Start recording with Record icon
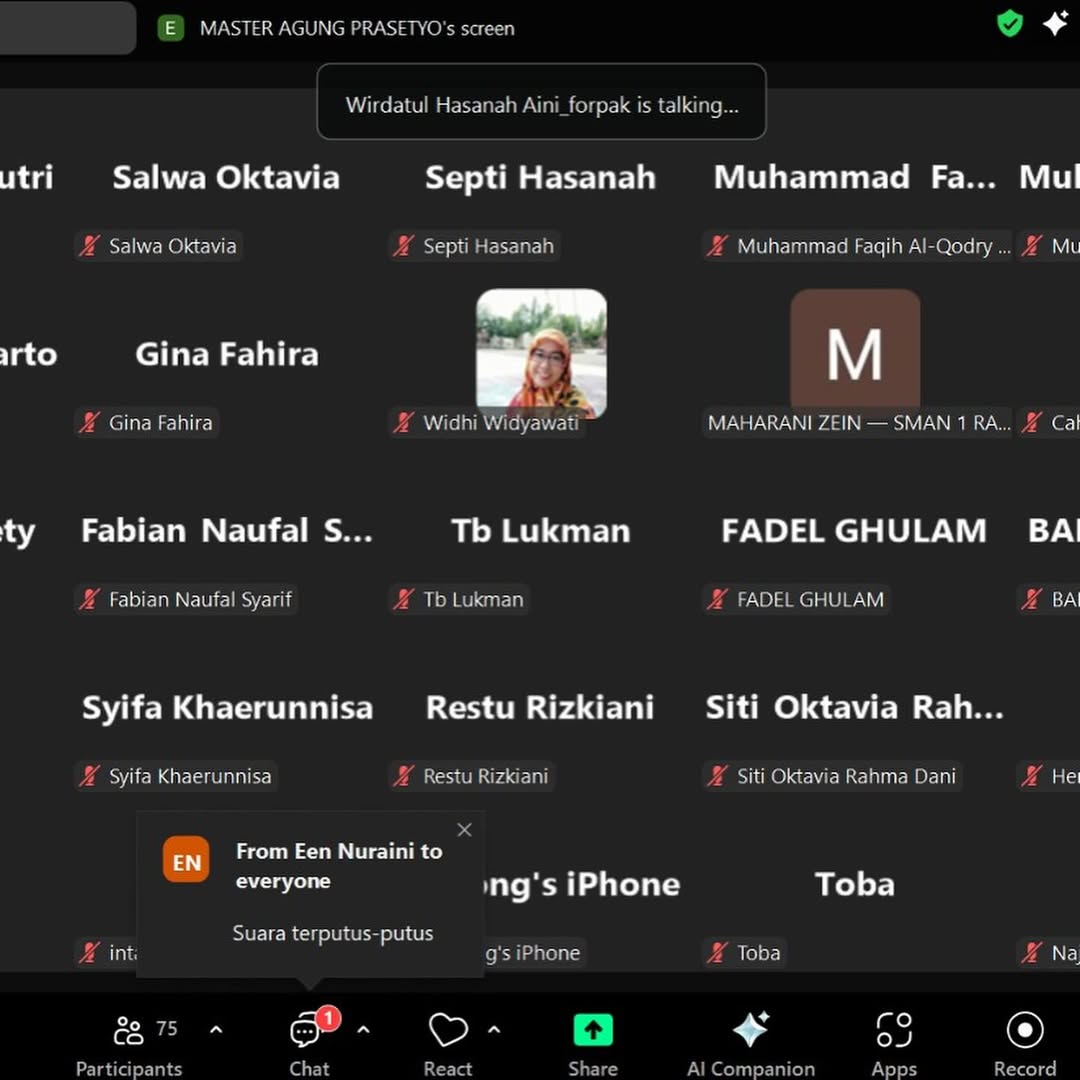Image resolution: width=1080 pixels, height=1080 pixels. coord(1024,1030)
